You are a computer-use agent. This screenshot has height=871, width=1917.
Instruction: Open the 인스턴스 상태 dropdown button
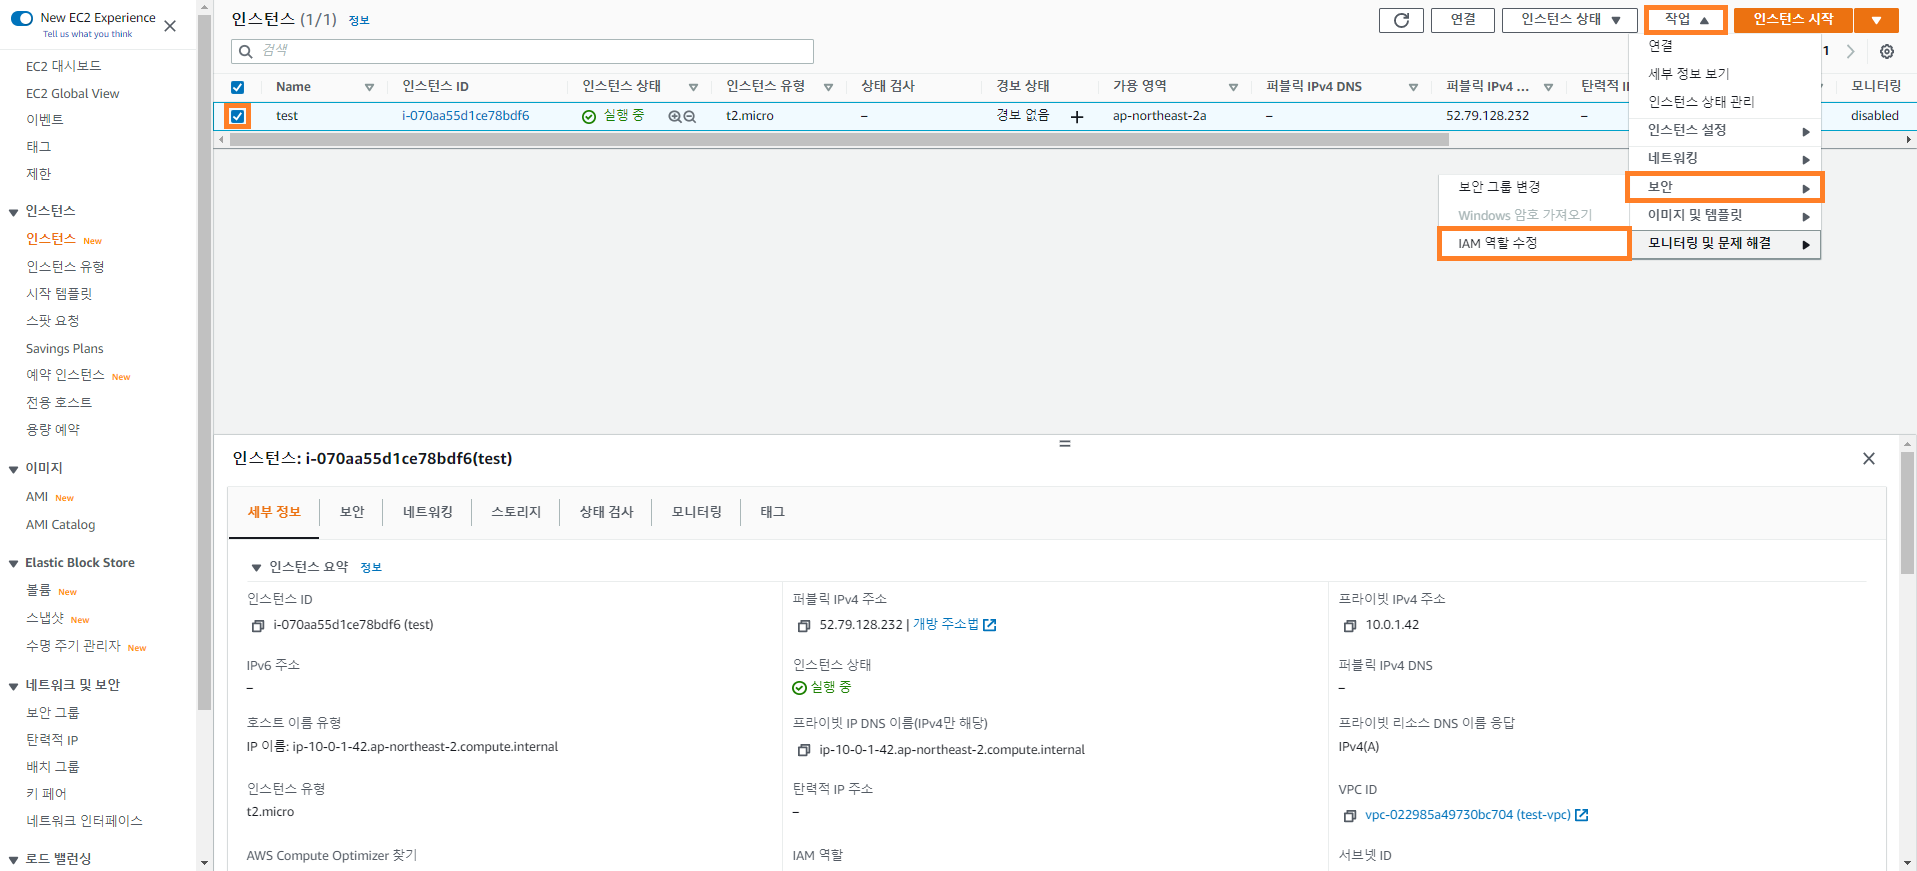click(1569, 20)
